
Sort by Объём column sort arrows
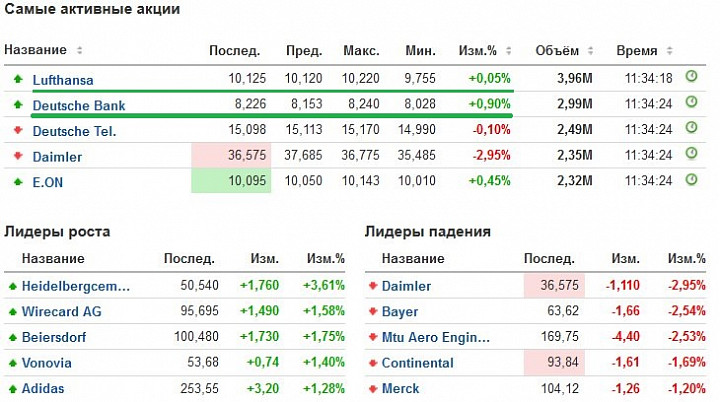[x=591, y=51]
